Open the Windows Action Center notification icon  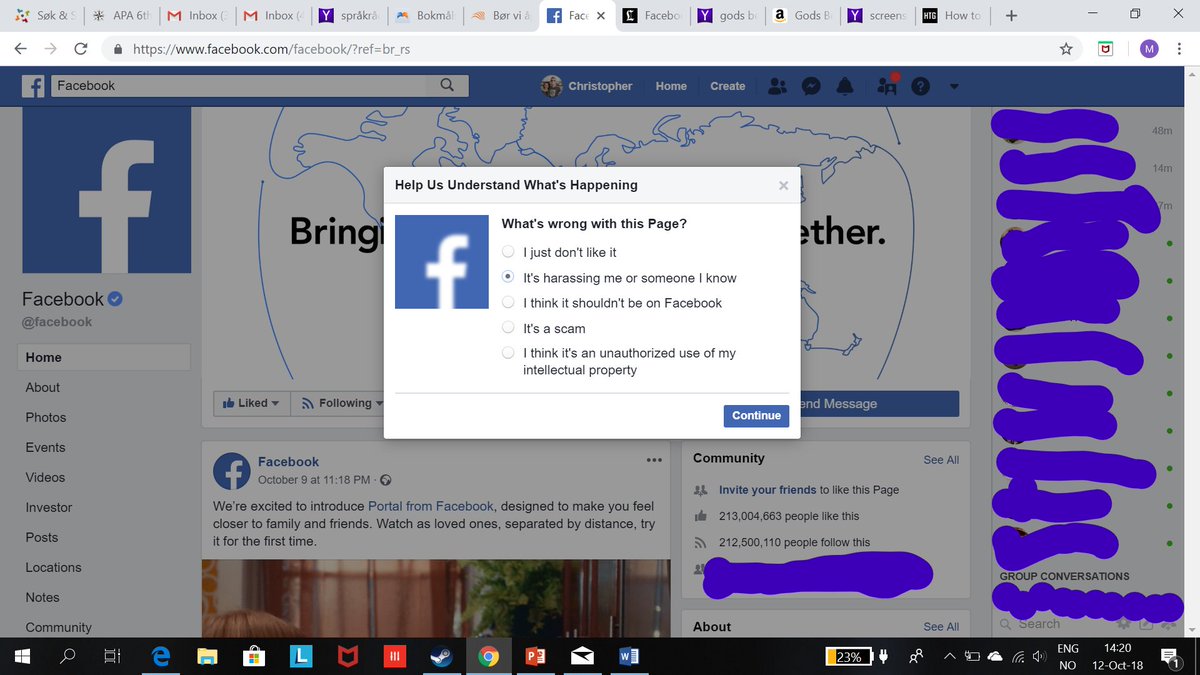[x=1170, y=656]
